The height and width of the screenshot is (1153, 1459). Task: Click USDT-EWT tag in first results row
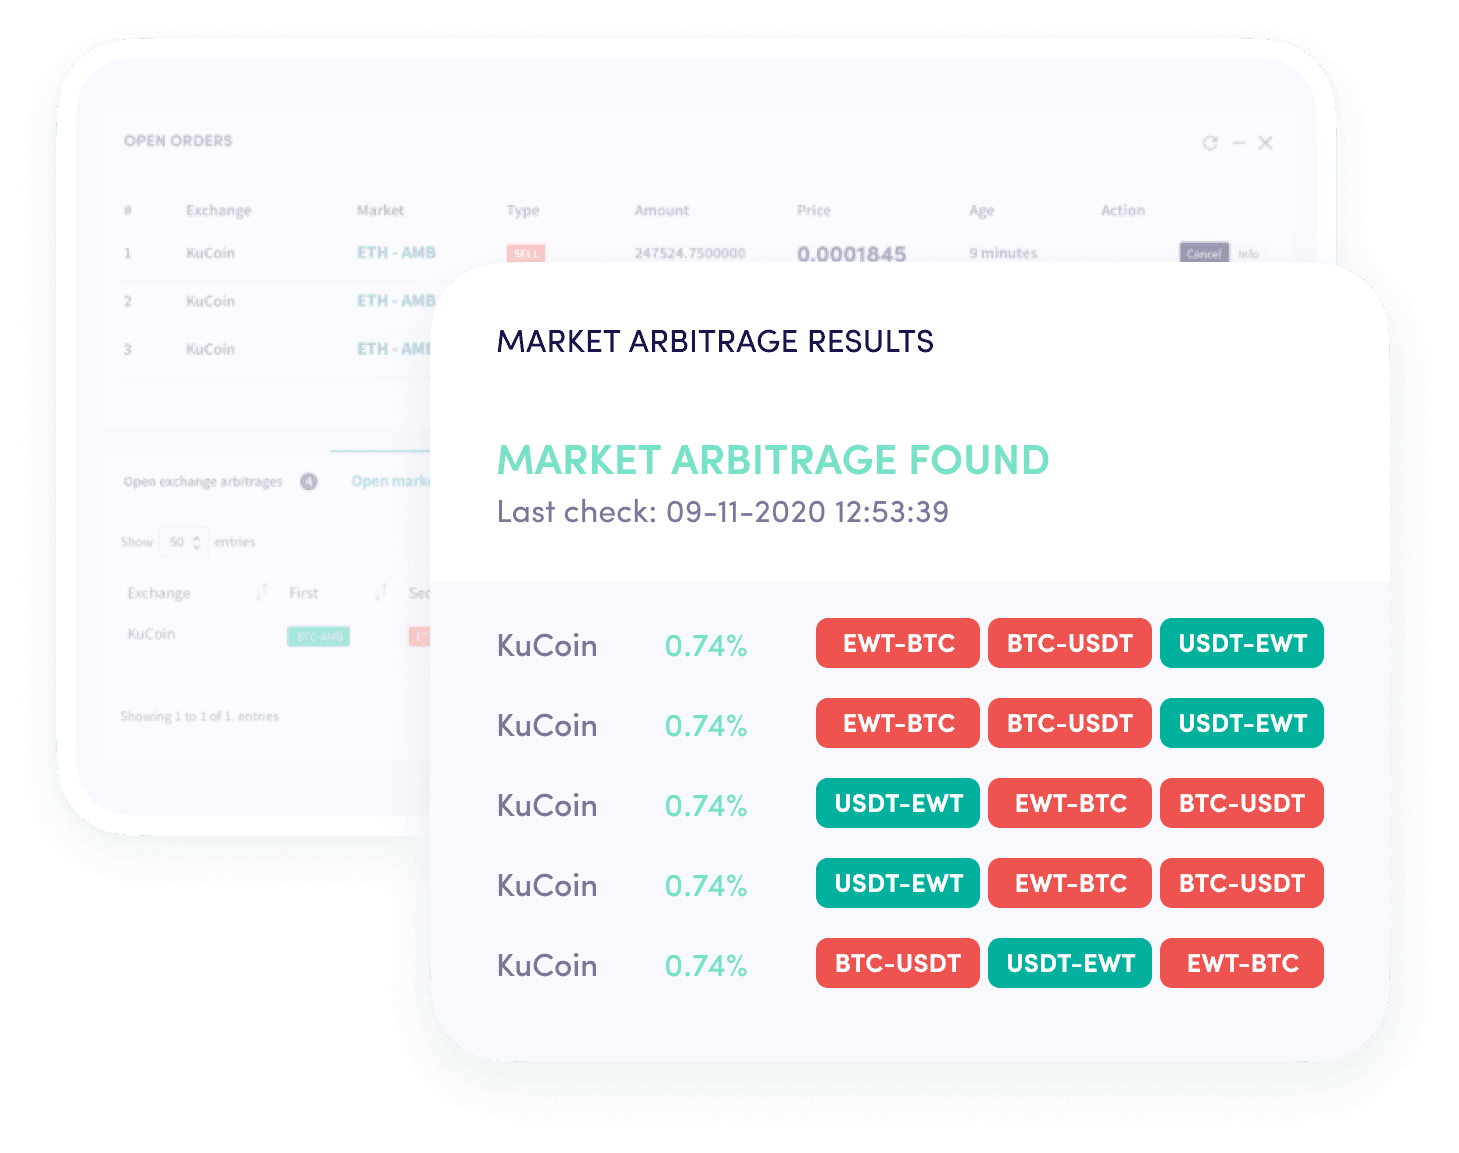click(x=1242, y=643)
